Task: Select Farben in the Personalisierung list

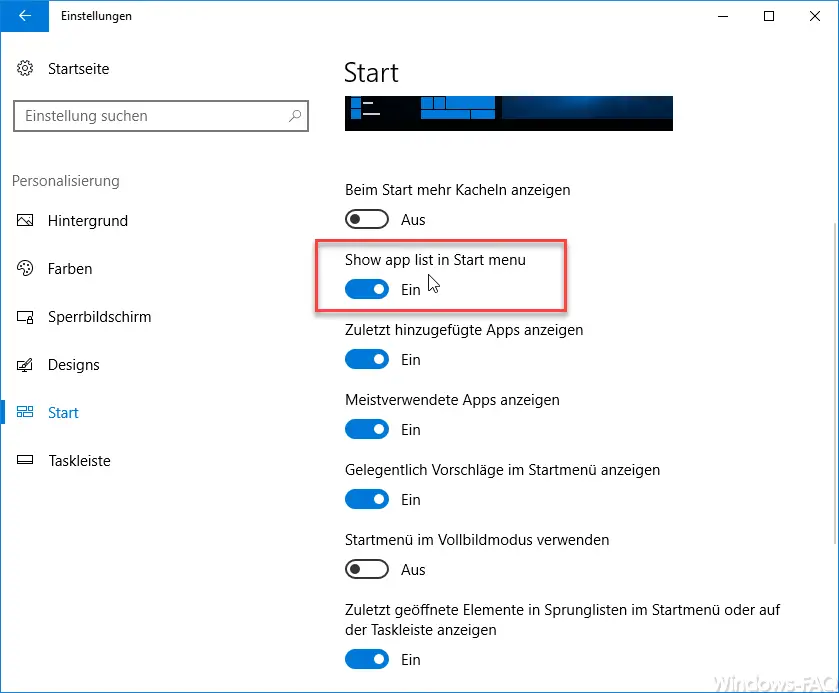Action: [70, 269]
